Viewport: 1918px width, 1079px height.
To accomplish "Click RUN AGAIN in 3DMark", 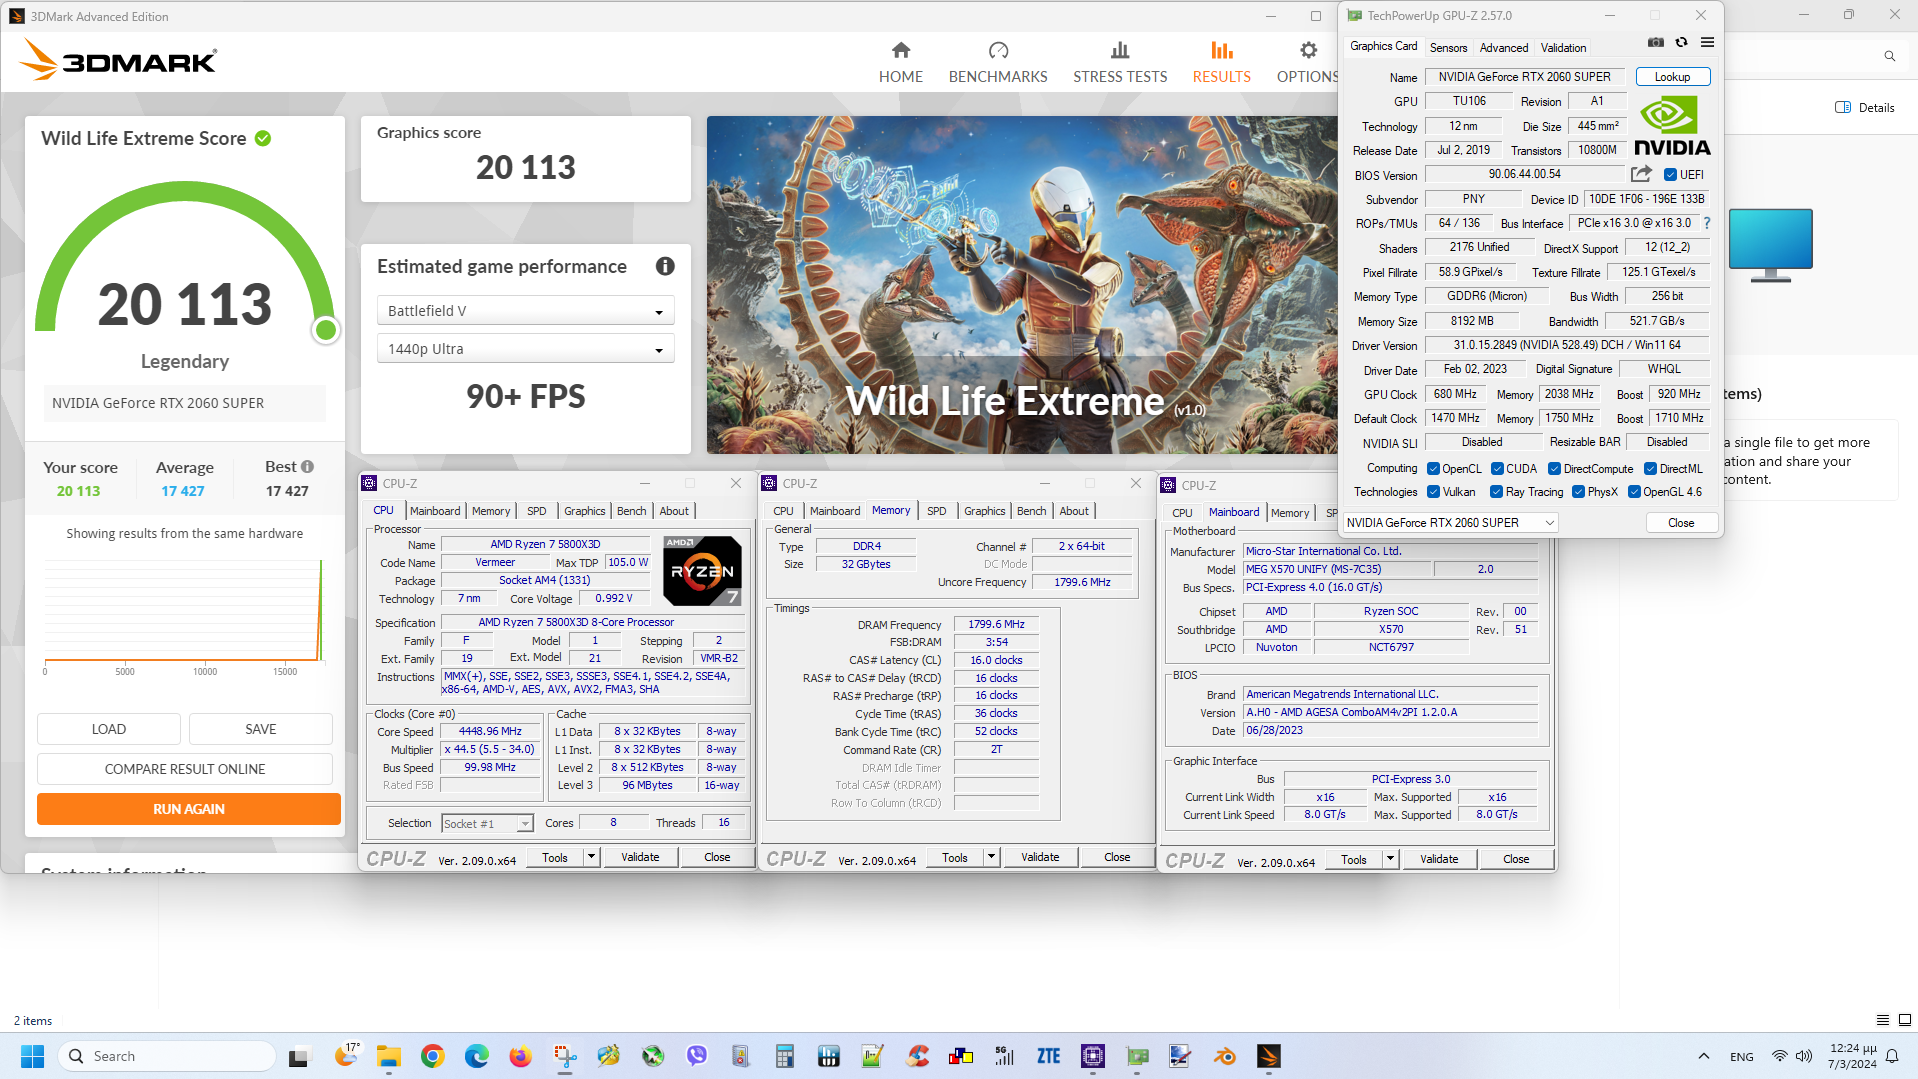I will click(189, 808).
